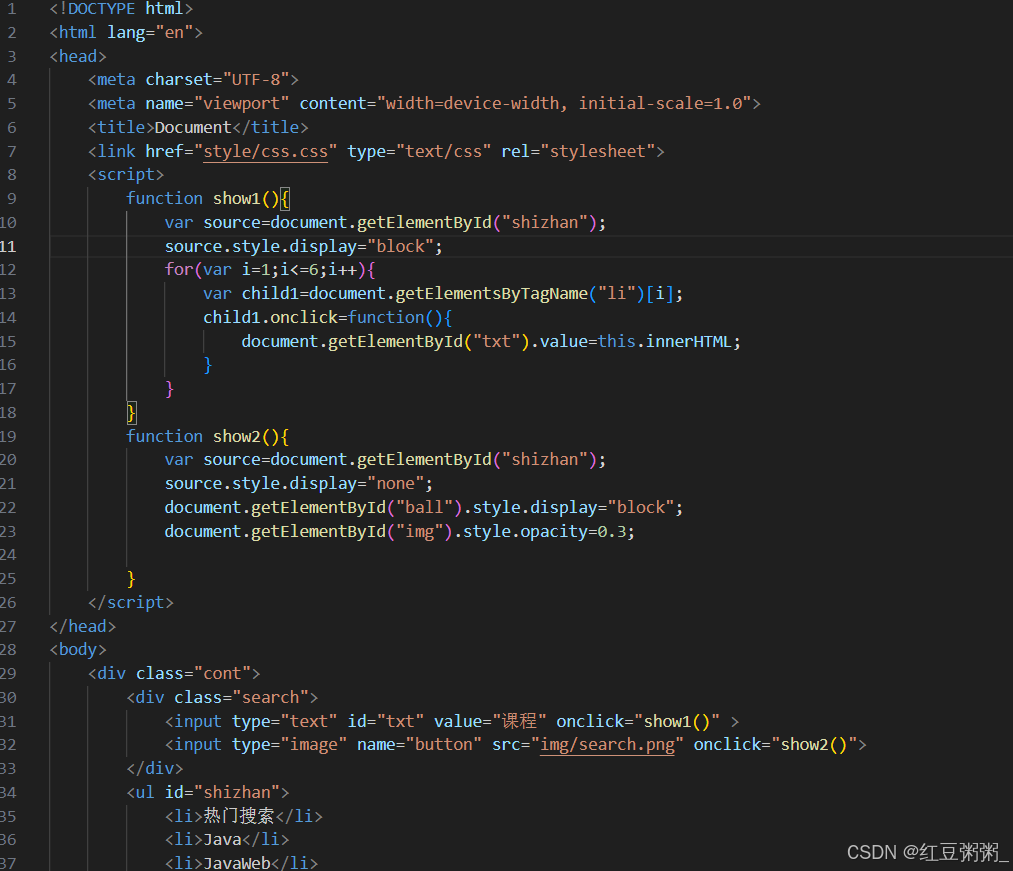Click the meta viewport content attribute text
Screen dimensions: 1013x871
point(525,103)
